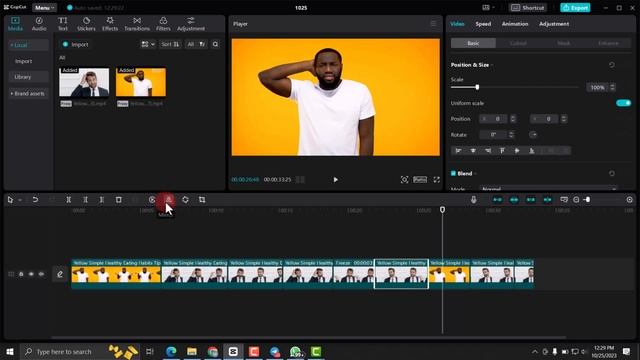Open the Transitions panel

[x=137, y=24]
